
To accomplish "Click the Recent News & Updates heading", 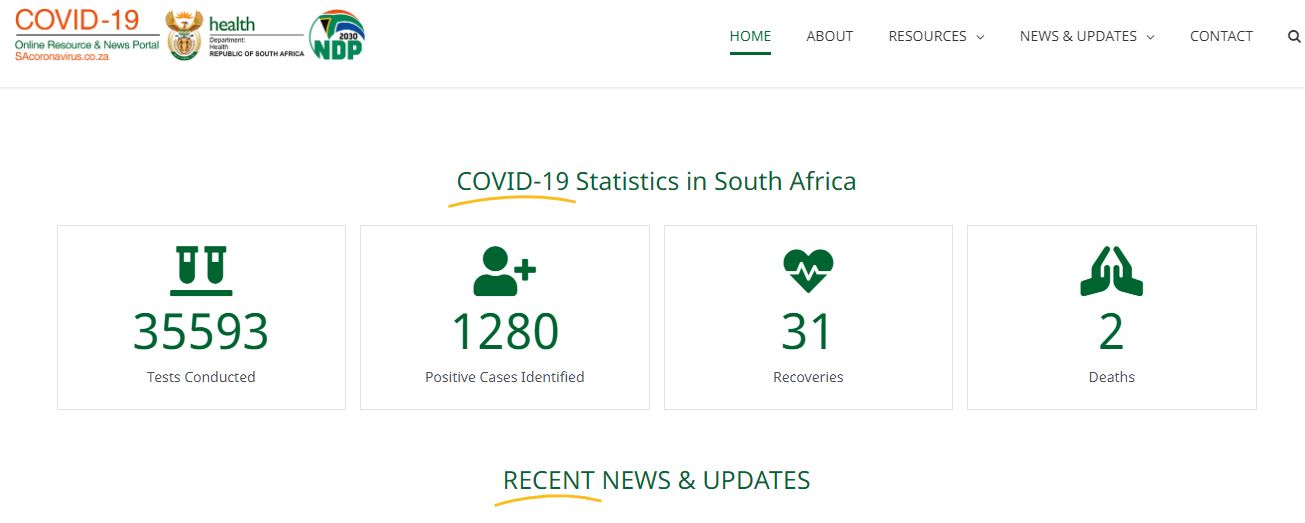I will (x=656, y=480).
